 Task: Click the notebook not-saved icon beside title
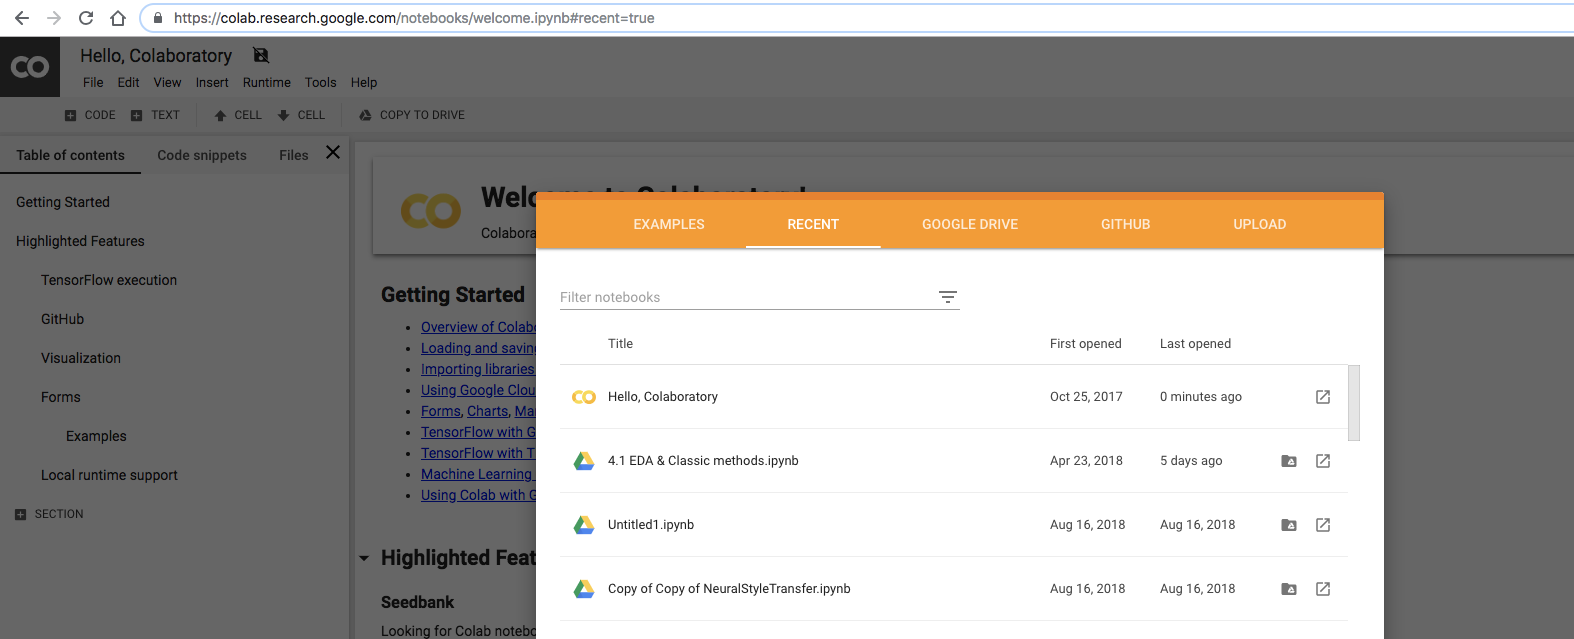pyautogui.click(x=261, y=55)
